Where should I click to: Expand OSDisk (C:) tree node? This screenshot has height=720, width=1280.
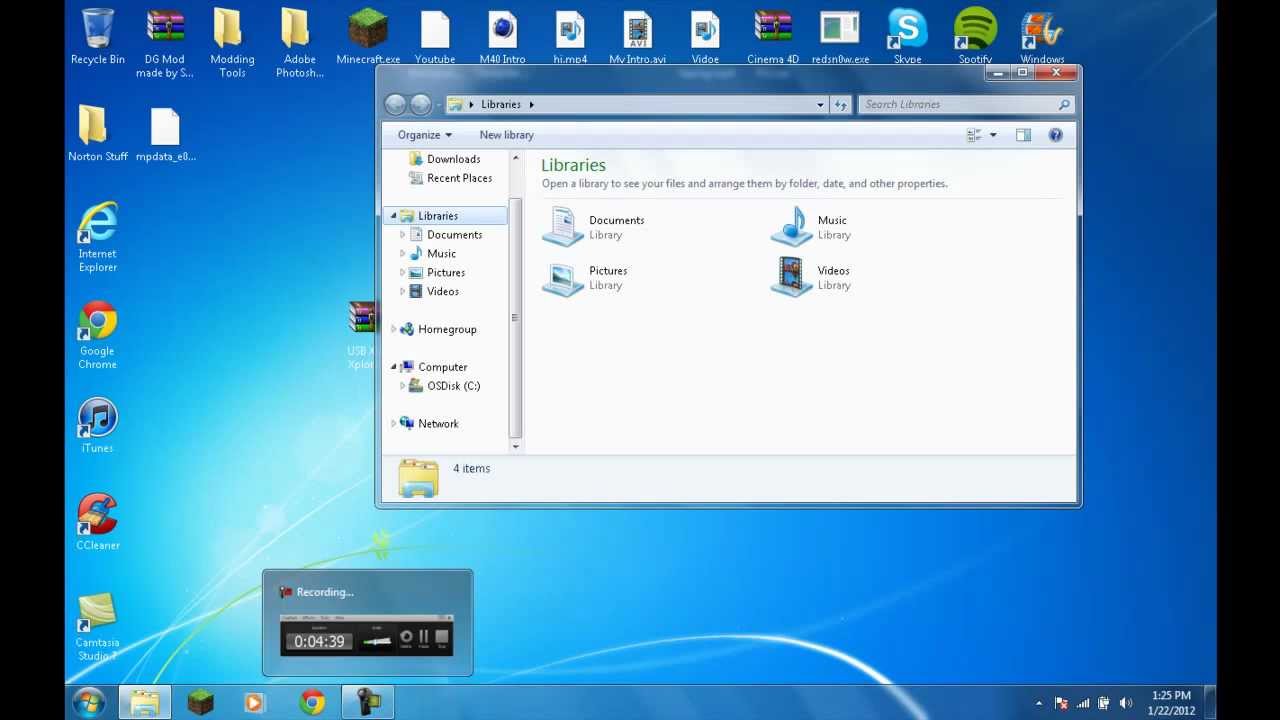tap(403, 386)
